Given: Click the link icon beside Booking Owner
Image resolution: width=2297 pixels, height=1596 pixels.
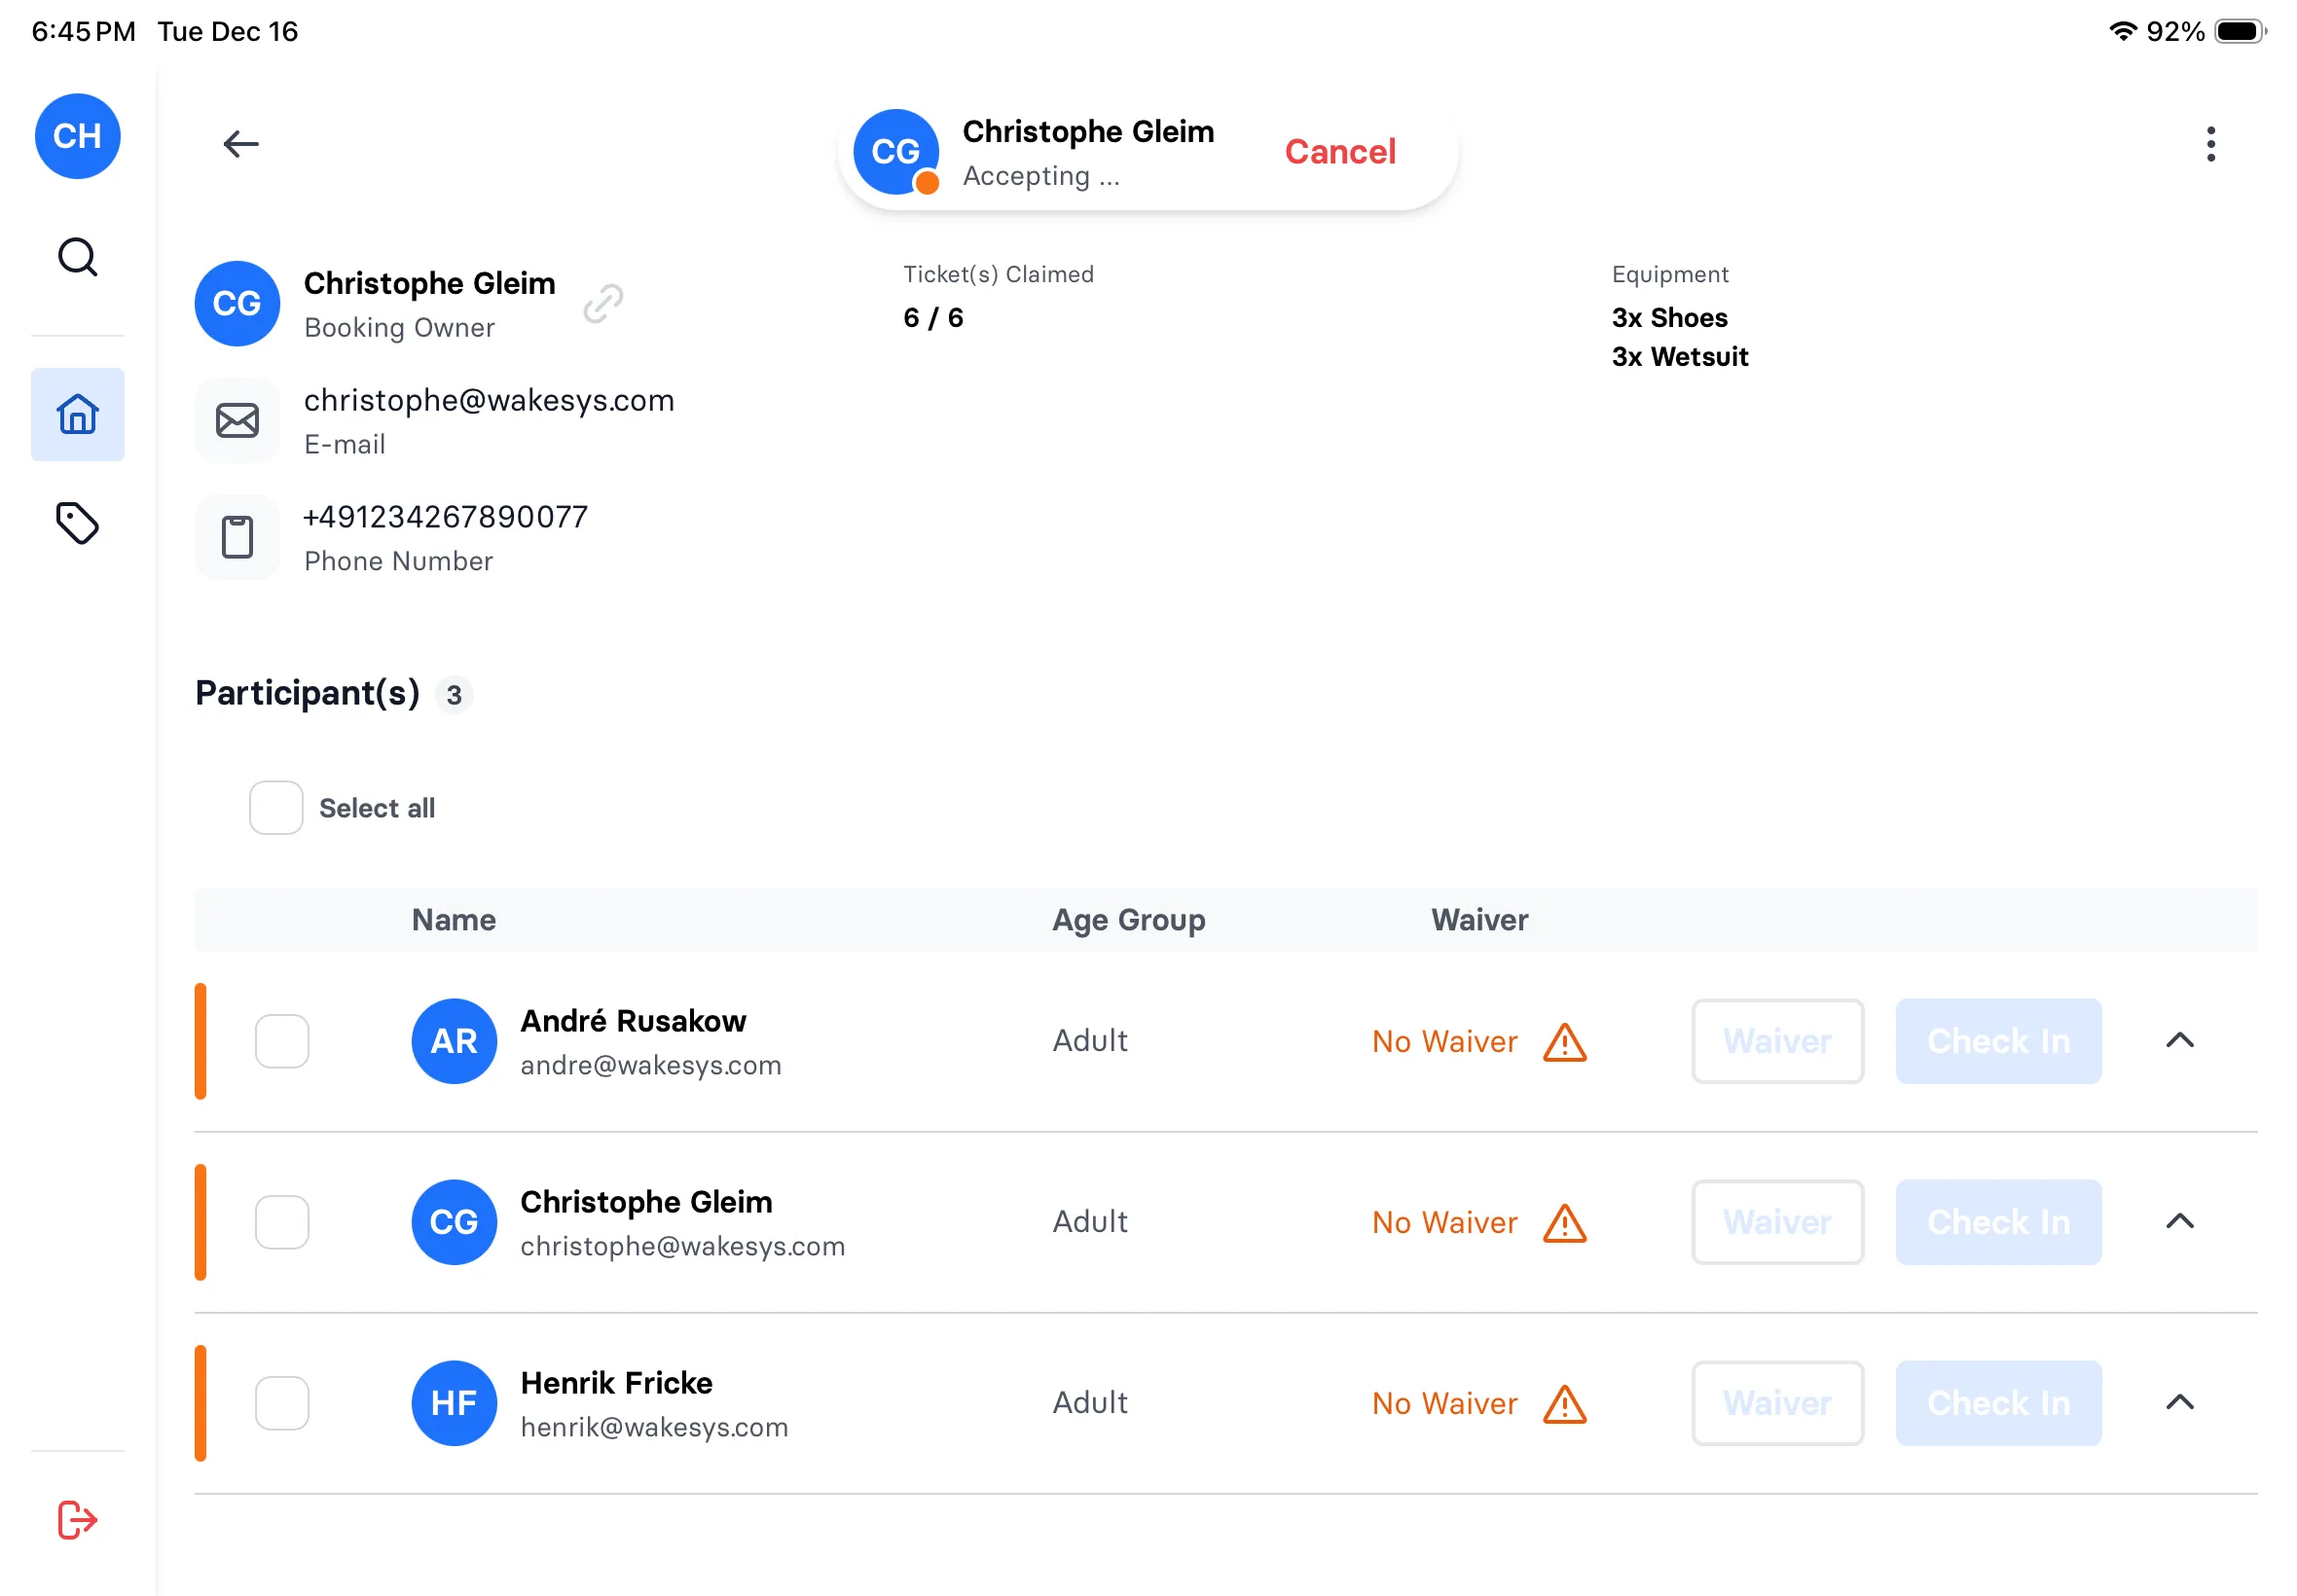Looking at the screenshot, I should point(603,303).
